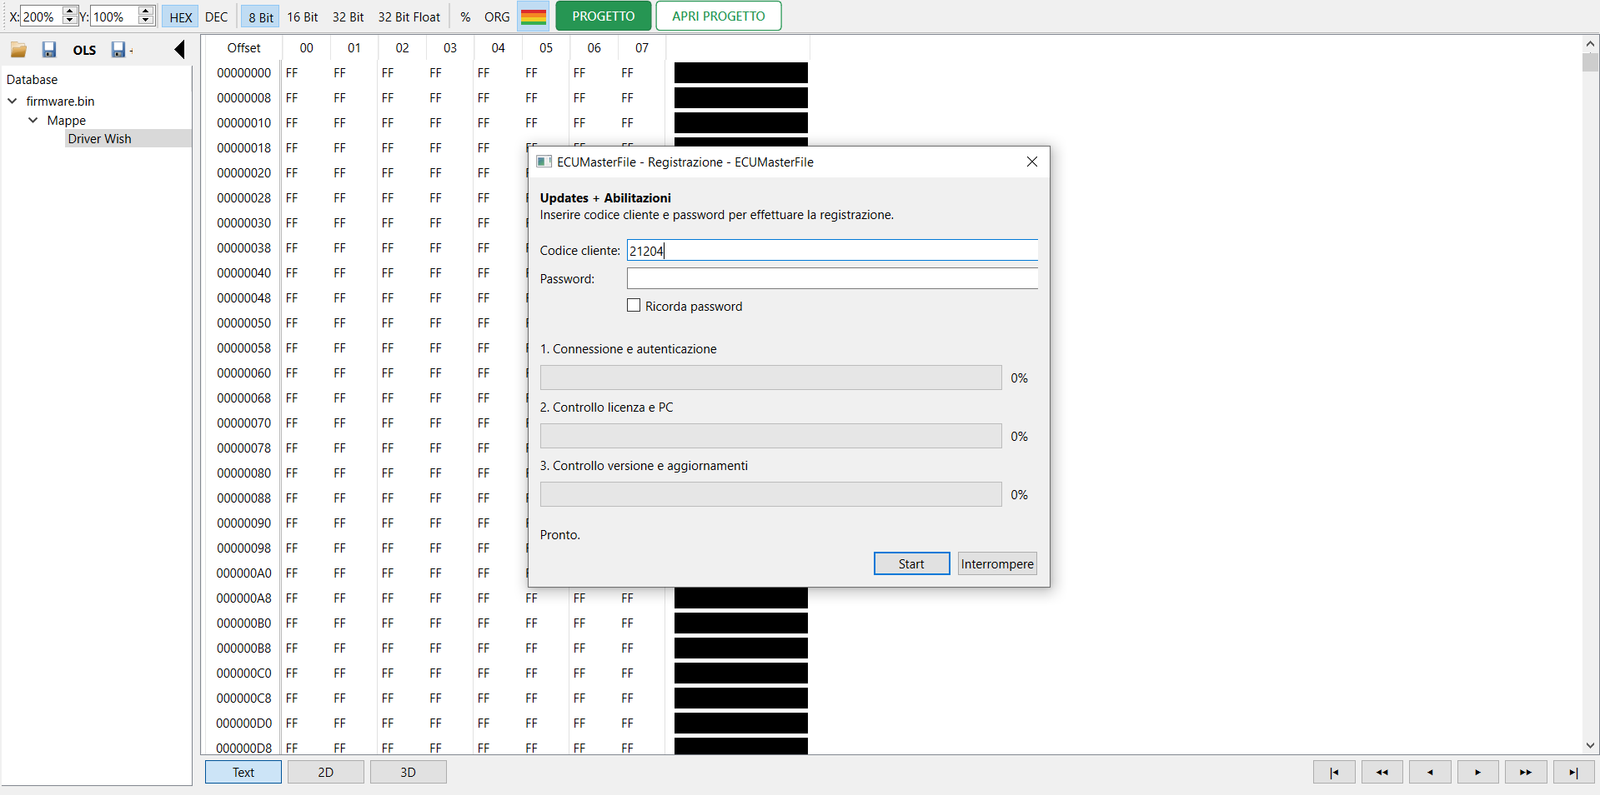Screen dimensions: 1600x795
Task: Select 32 Bit Float data format
Action: (409, 17)
